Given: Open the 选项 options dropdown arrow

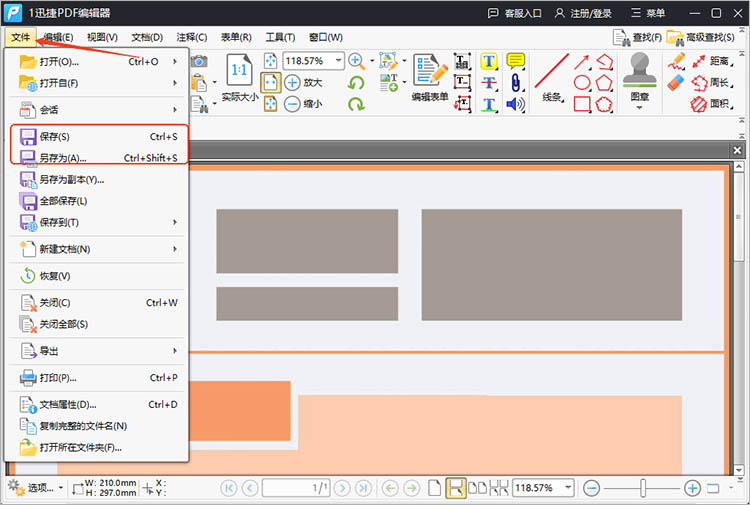Looking at the screenshot, I should click(61, 488).
